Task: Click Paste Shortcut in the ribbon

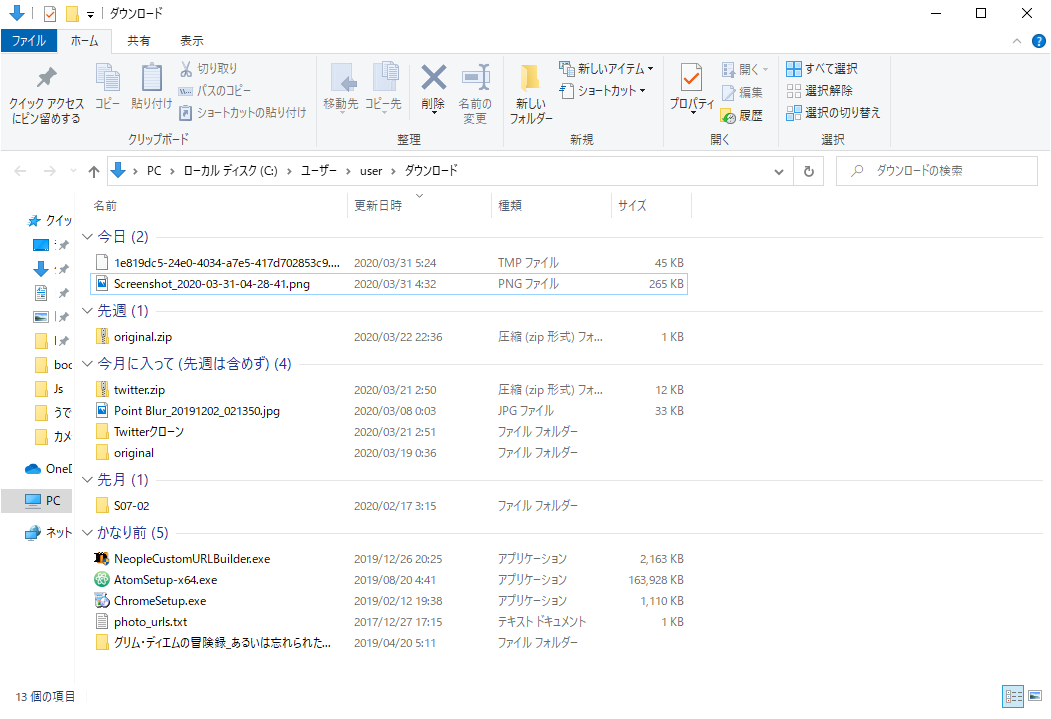Action: 242,113
